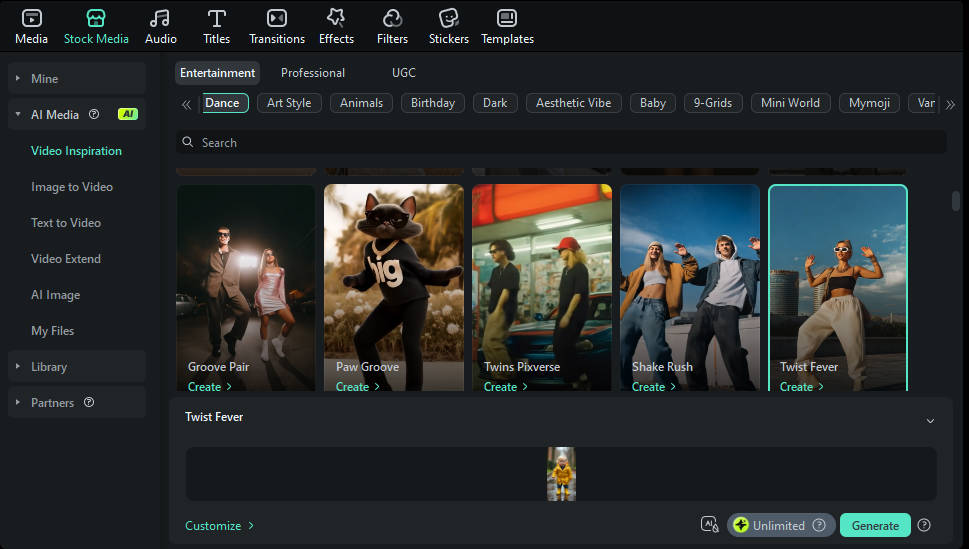Select the Dark category chip
The width and height of the screenshot is (969, 549).
click(x=495, y=103)
